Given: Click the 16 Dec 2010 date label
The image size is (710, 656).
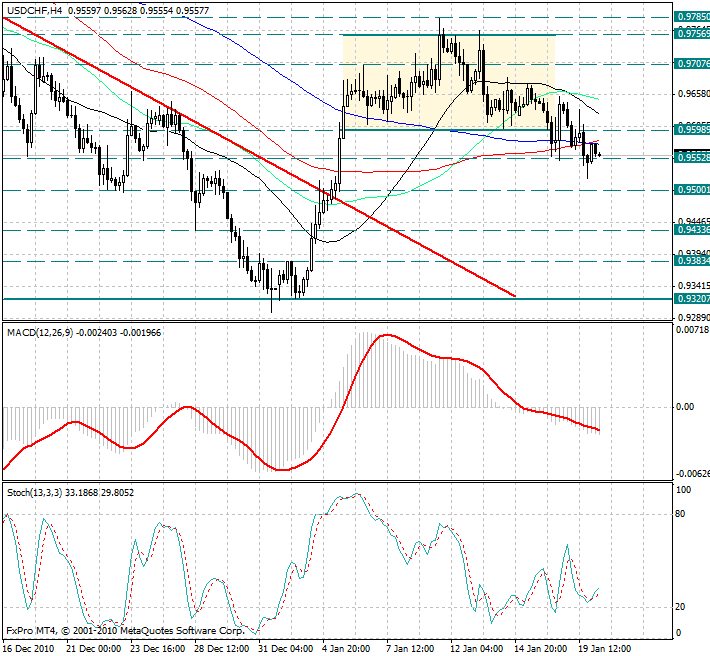Looking at the screenshot, I should click(29, 649).
